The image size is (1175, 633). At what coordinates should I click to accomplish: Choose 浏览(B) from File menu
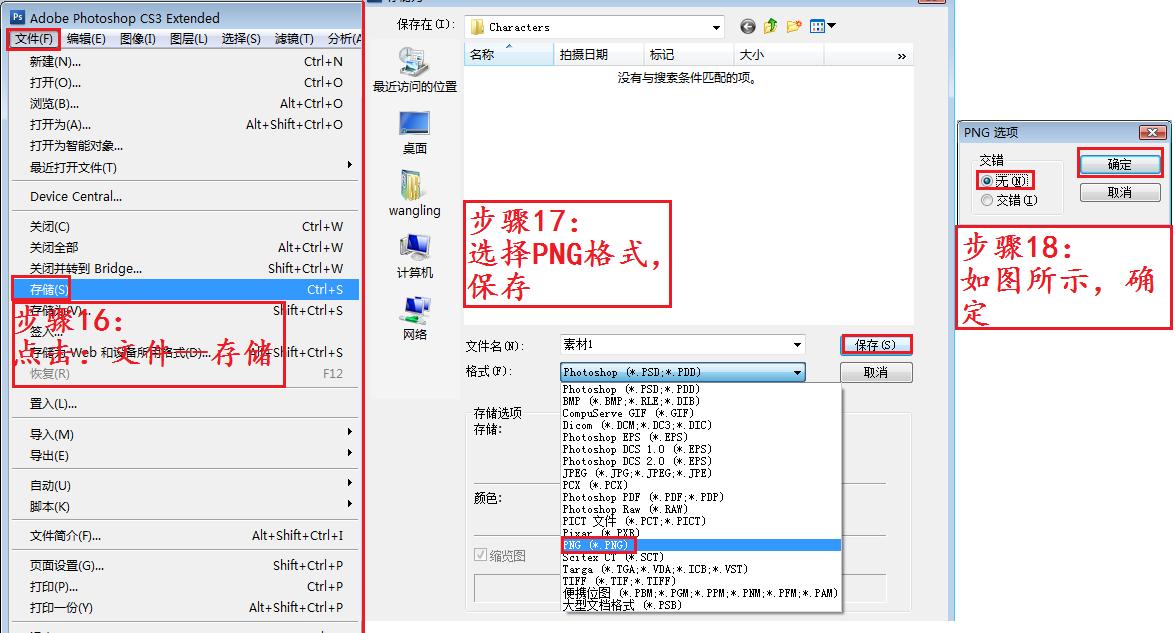pyautogui.click(x=186, y=103)
